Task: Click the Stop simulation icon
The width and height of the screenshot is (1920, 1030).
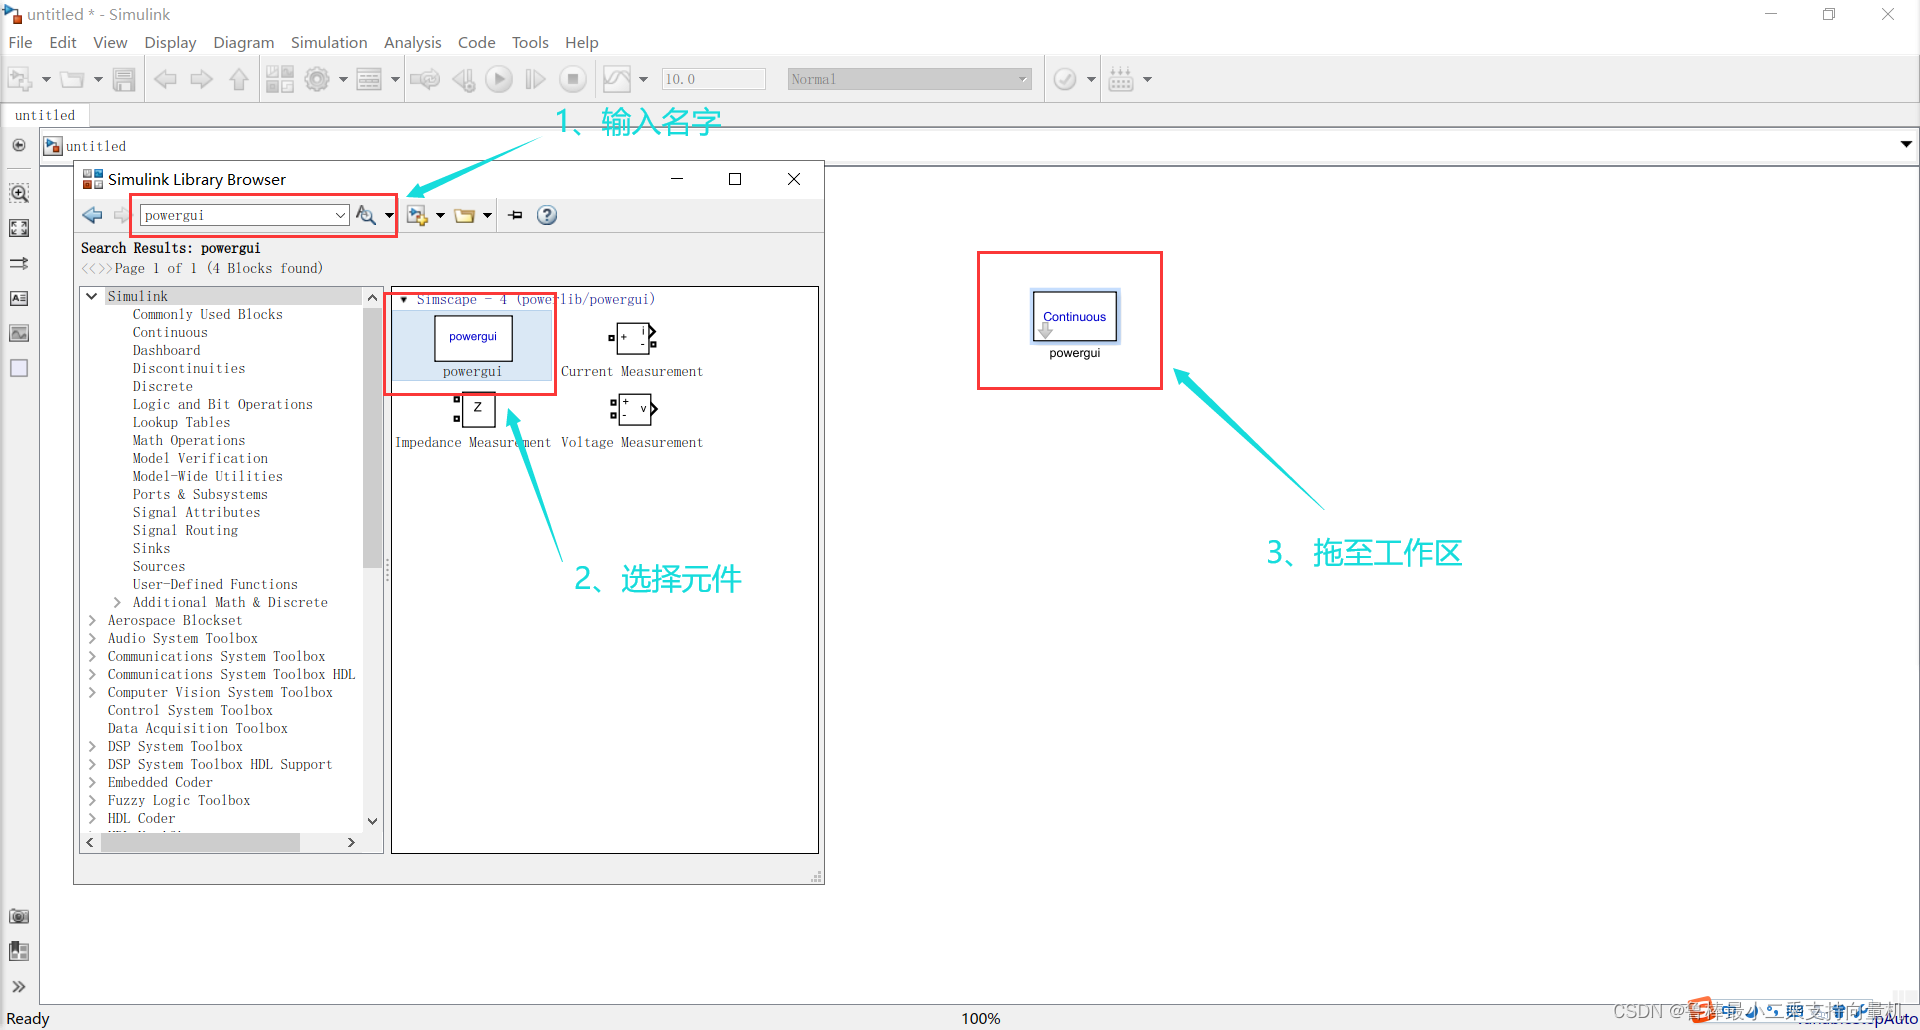Action: pos(572,79)
